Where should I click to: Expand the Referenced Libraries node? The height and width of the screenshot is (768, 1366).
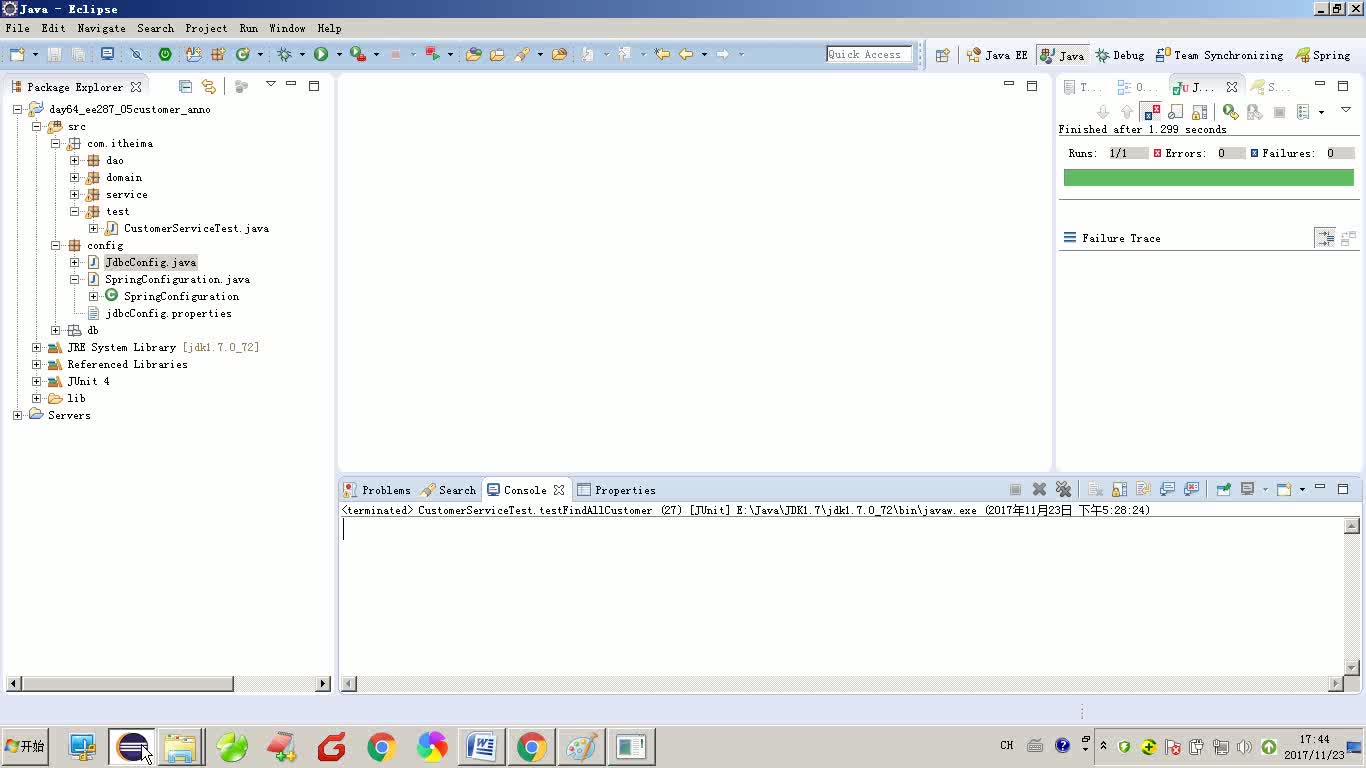36,364
